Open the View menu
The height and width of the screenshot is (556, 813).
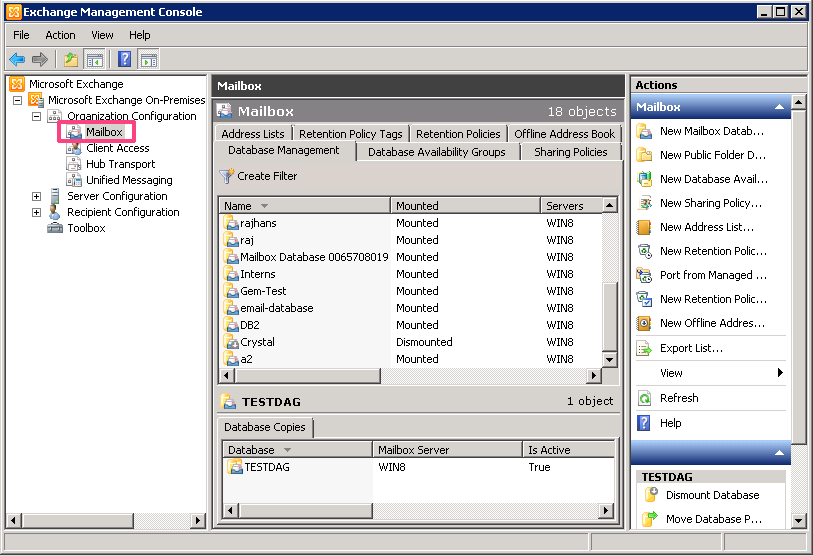click(x=102, y=35)
